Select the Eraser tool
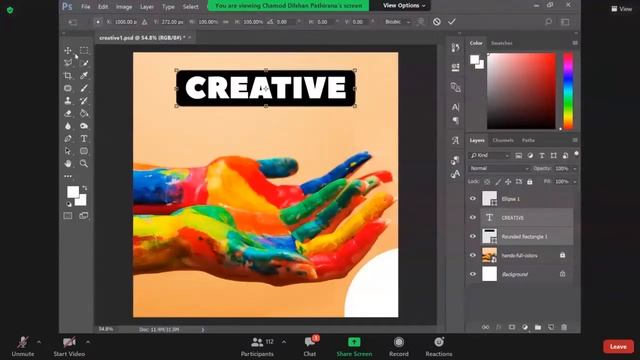 [x=68, y=113]
